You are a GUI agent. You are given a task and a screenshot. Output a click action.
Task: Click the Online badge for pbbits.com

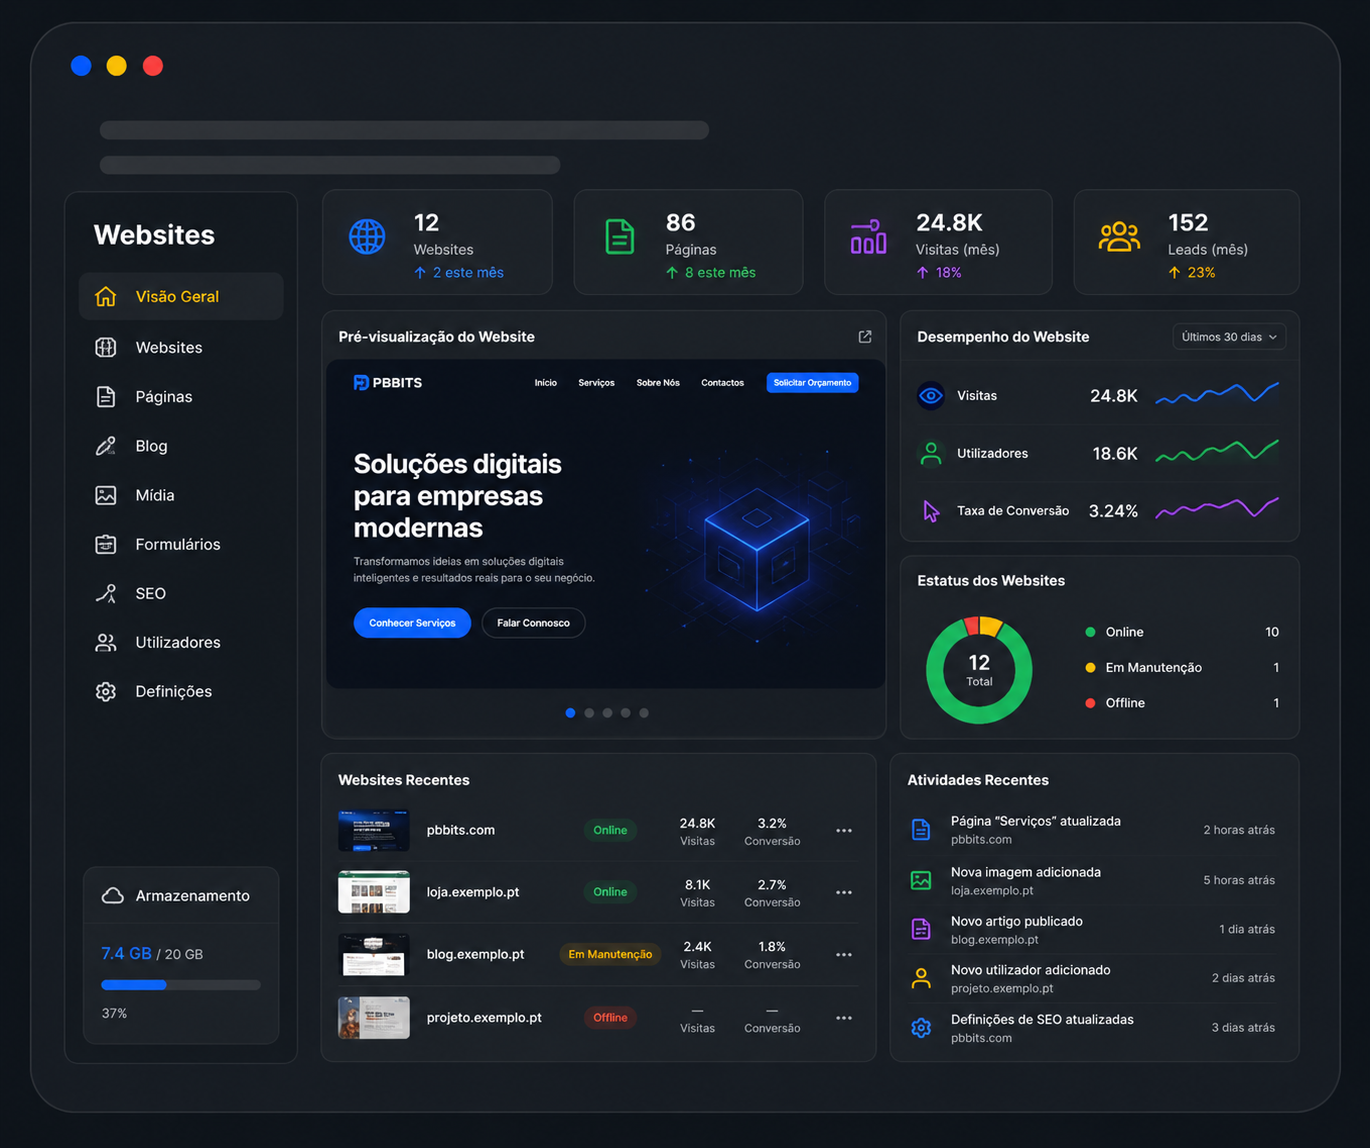610,830
